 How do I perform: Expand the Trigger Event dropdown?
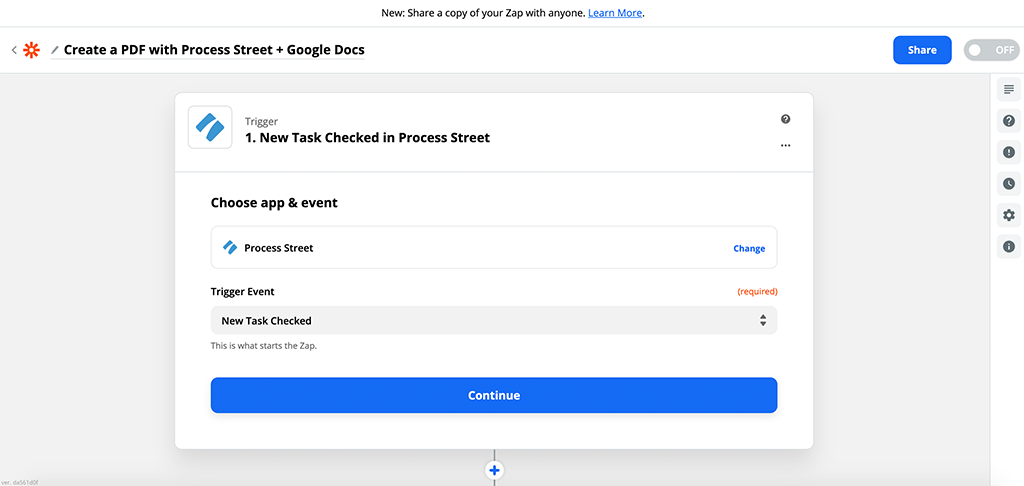click(x=493, y=321)
